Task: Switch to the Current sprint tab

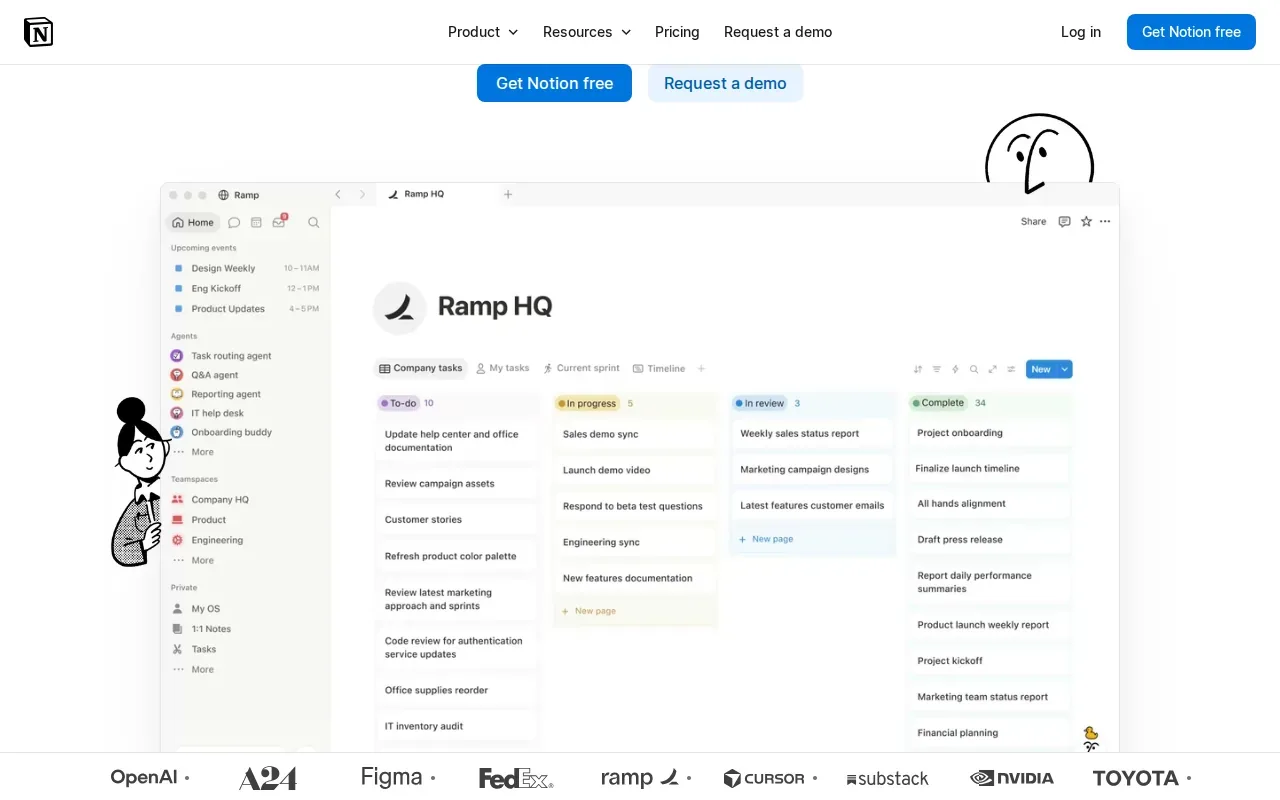Action: coord(581,368)
